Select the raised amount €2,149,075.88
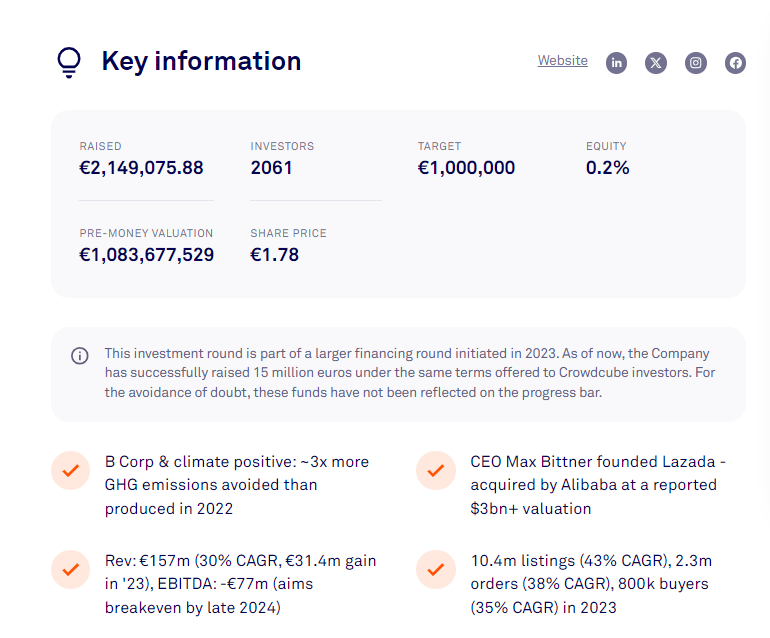Viewport: 770px width, 638px height. [x=141, y=168]
